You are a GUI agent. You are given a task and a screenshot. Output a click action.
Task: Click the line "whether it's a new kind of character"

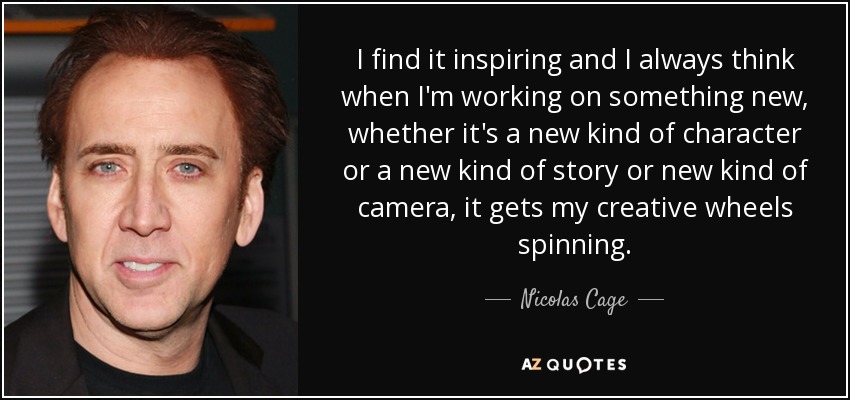click(574, 134)
